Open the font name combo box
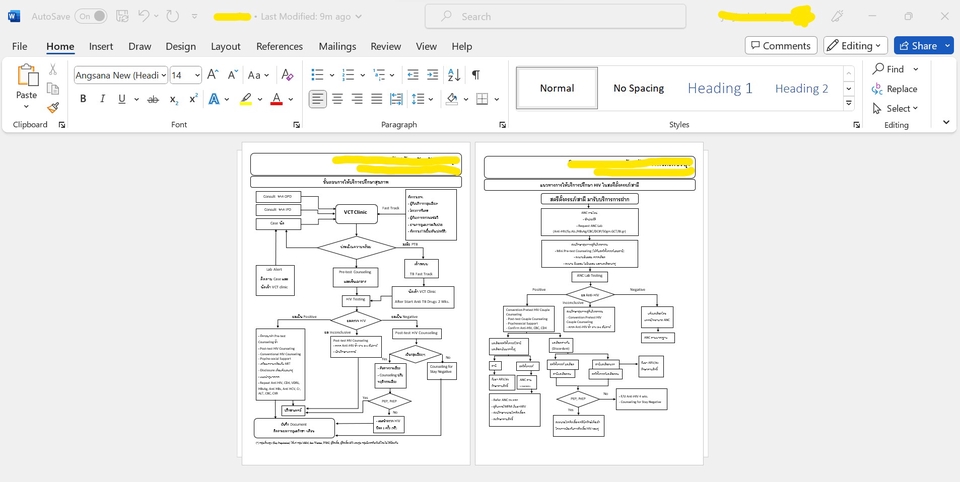960x482 pixels. 121,75
